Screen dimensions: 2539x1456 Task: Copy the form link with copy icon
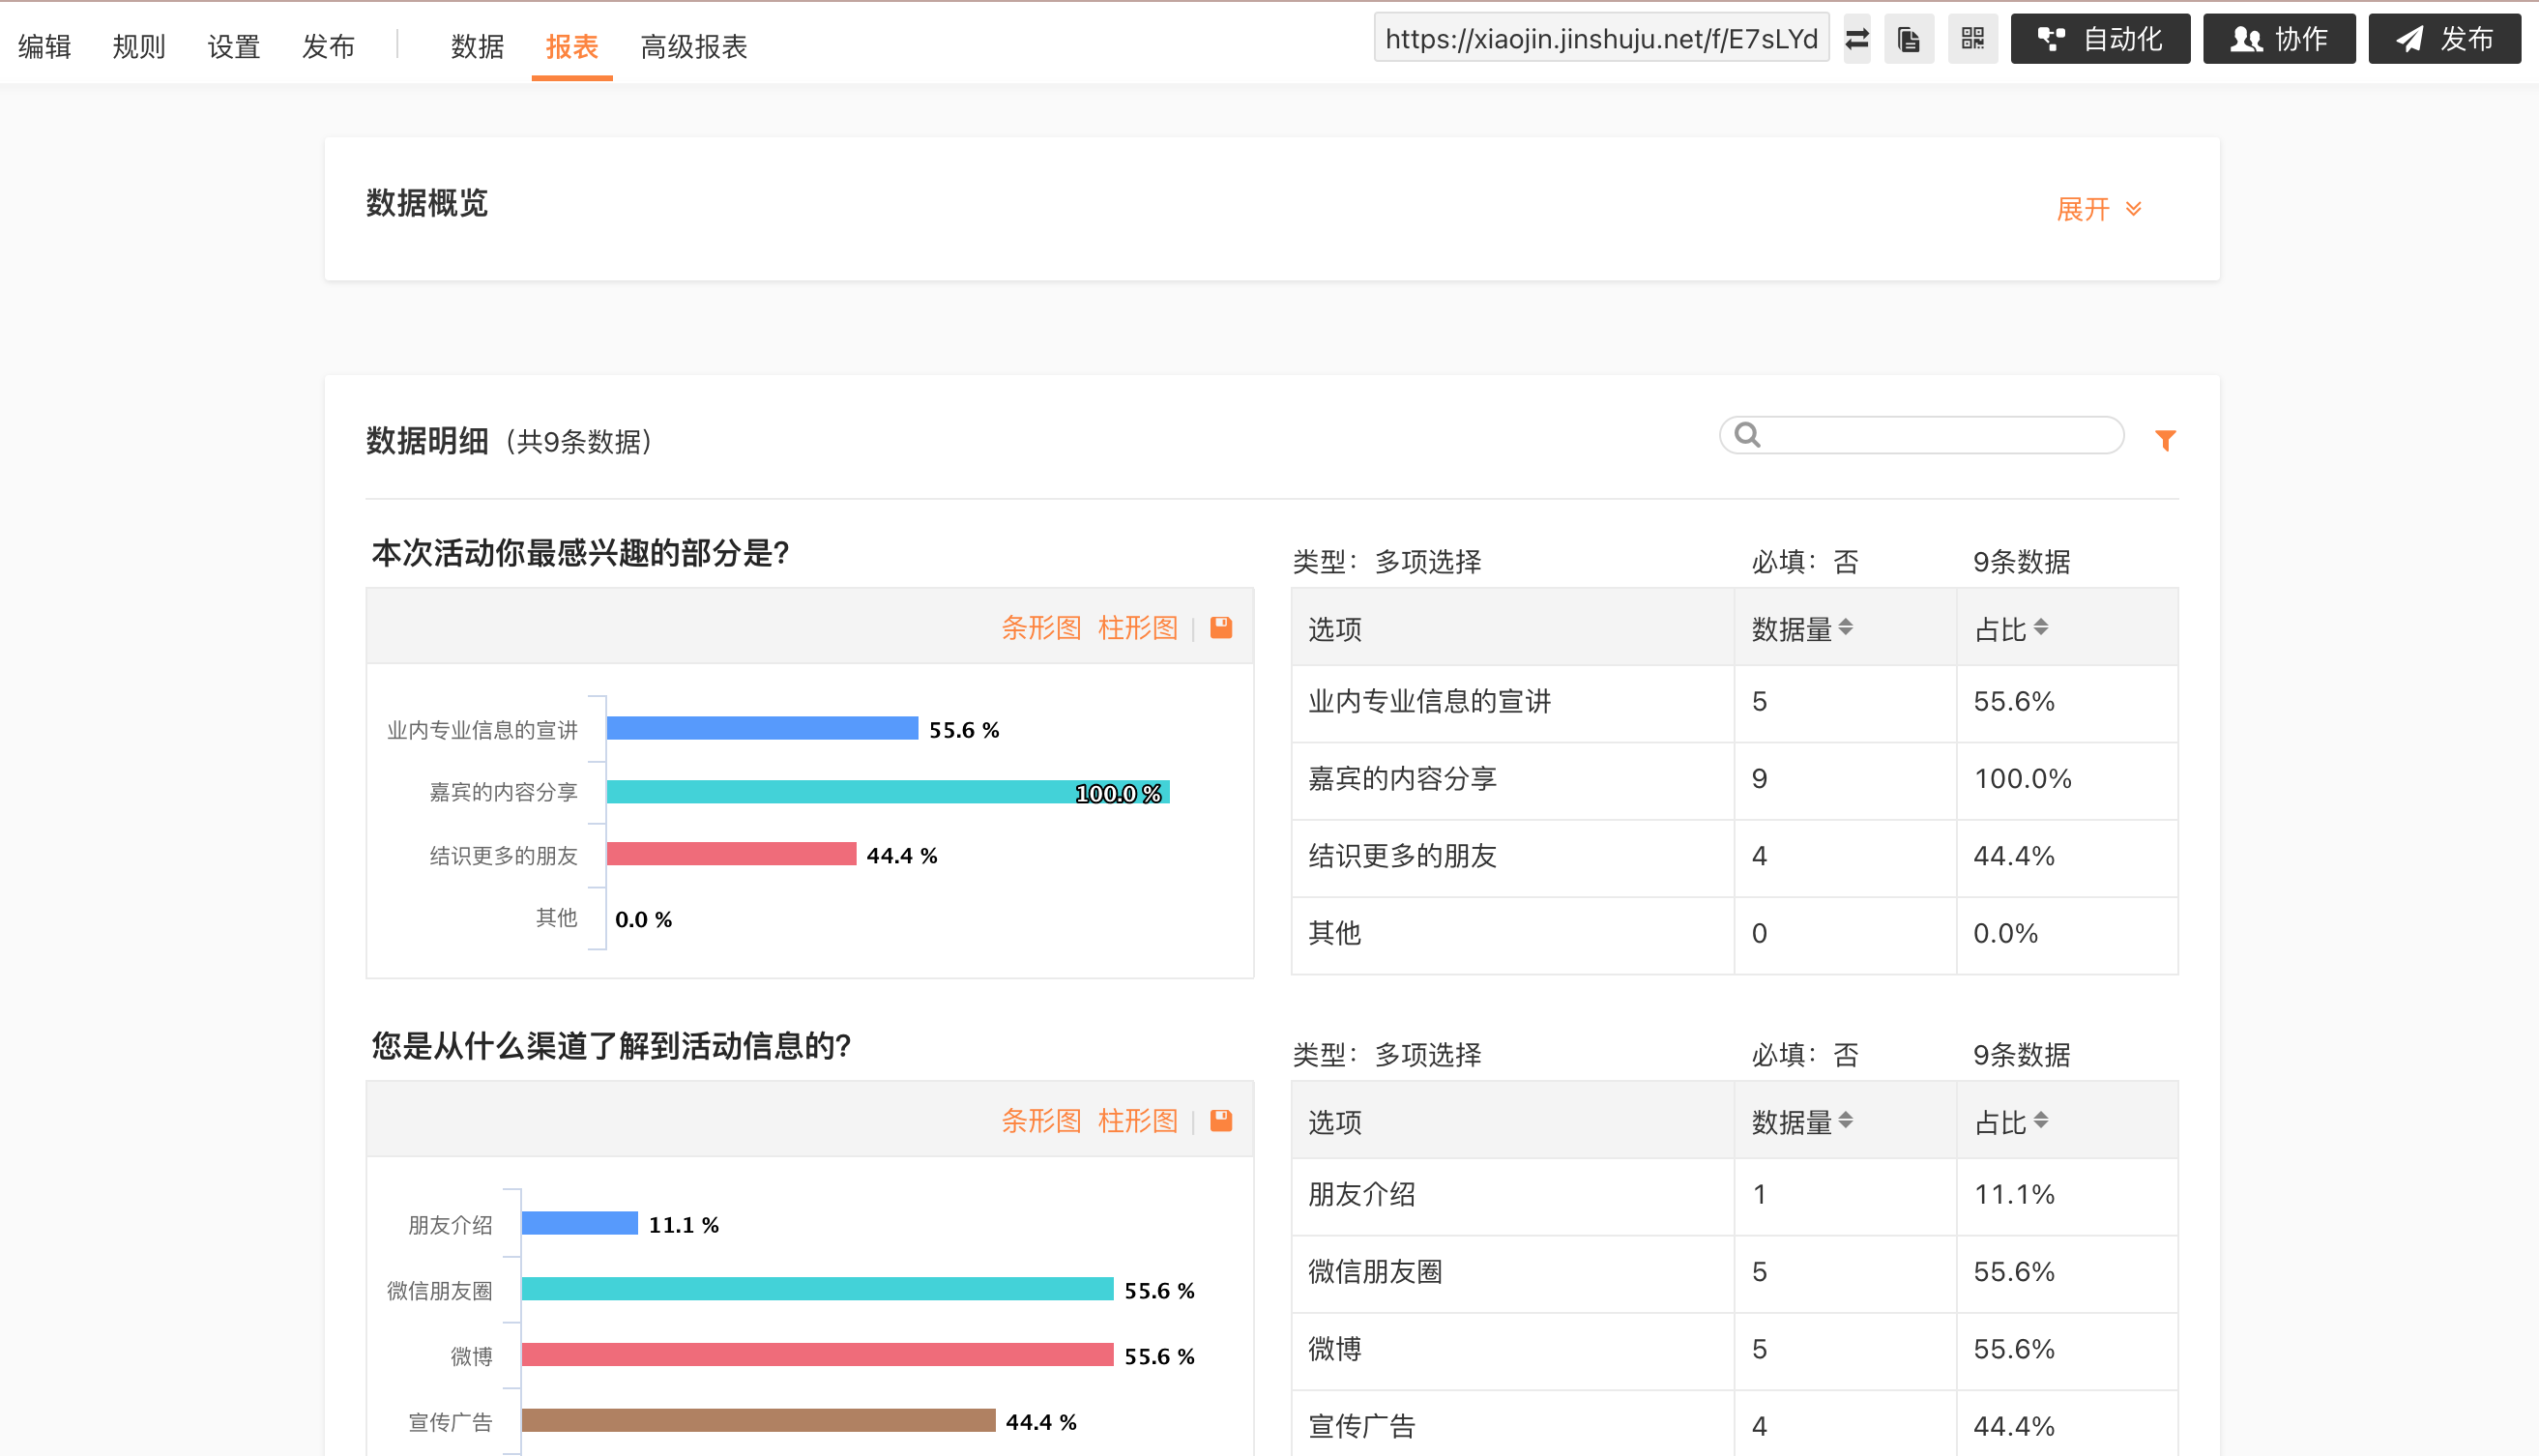tap(1909, 39)
